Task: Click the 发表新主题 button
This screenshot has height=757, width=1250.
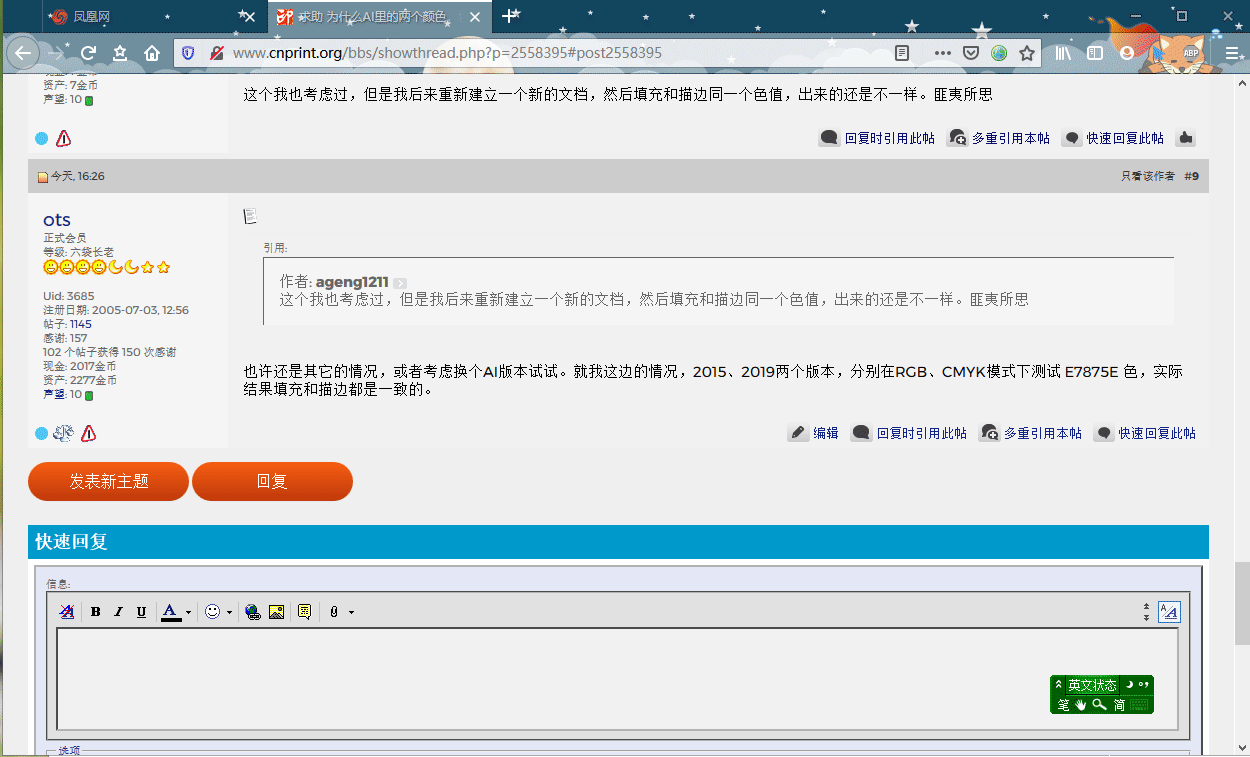Action: click(x=108, y=481)
